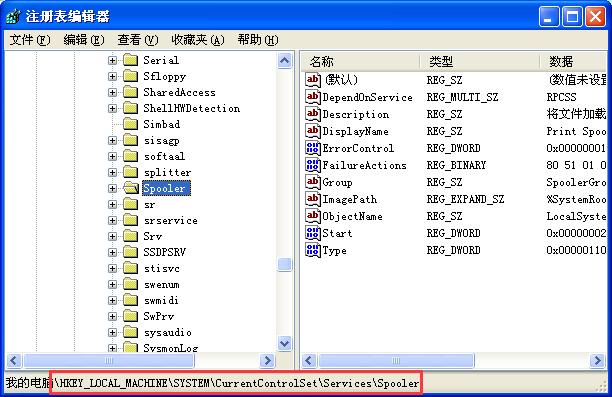The width and height of the screenshot is (612, 397).
Task: Click the tree pane vertical scrollbar thumb
Action: pyautogui.click(x=285, y=264)
